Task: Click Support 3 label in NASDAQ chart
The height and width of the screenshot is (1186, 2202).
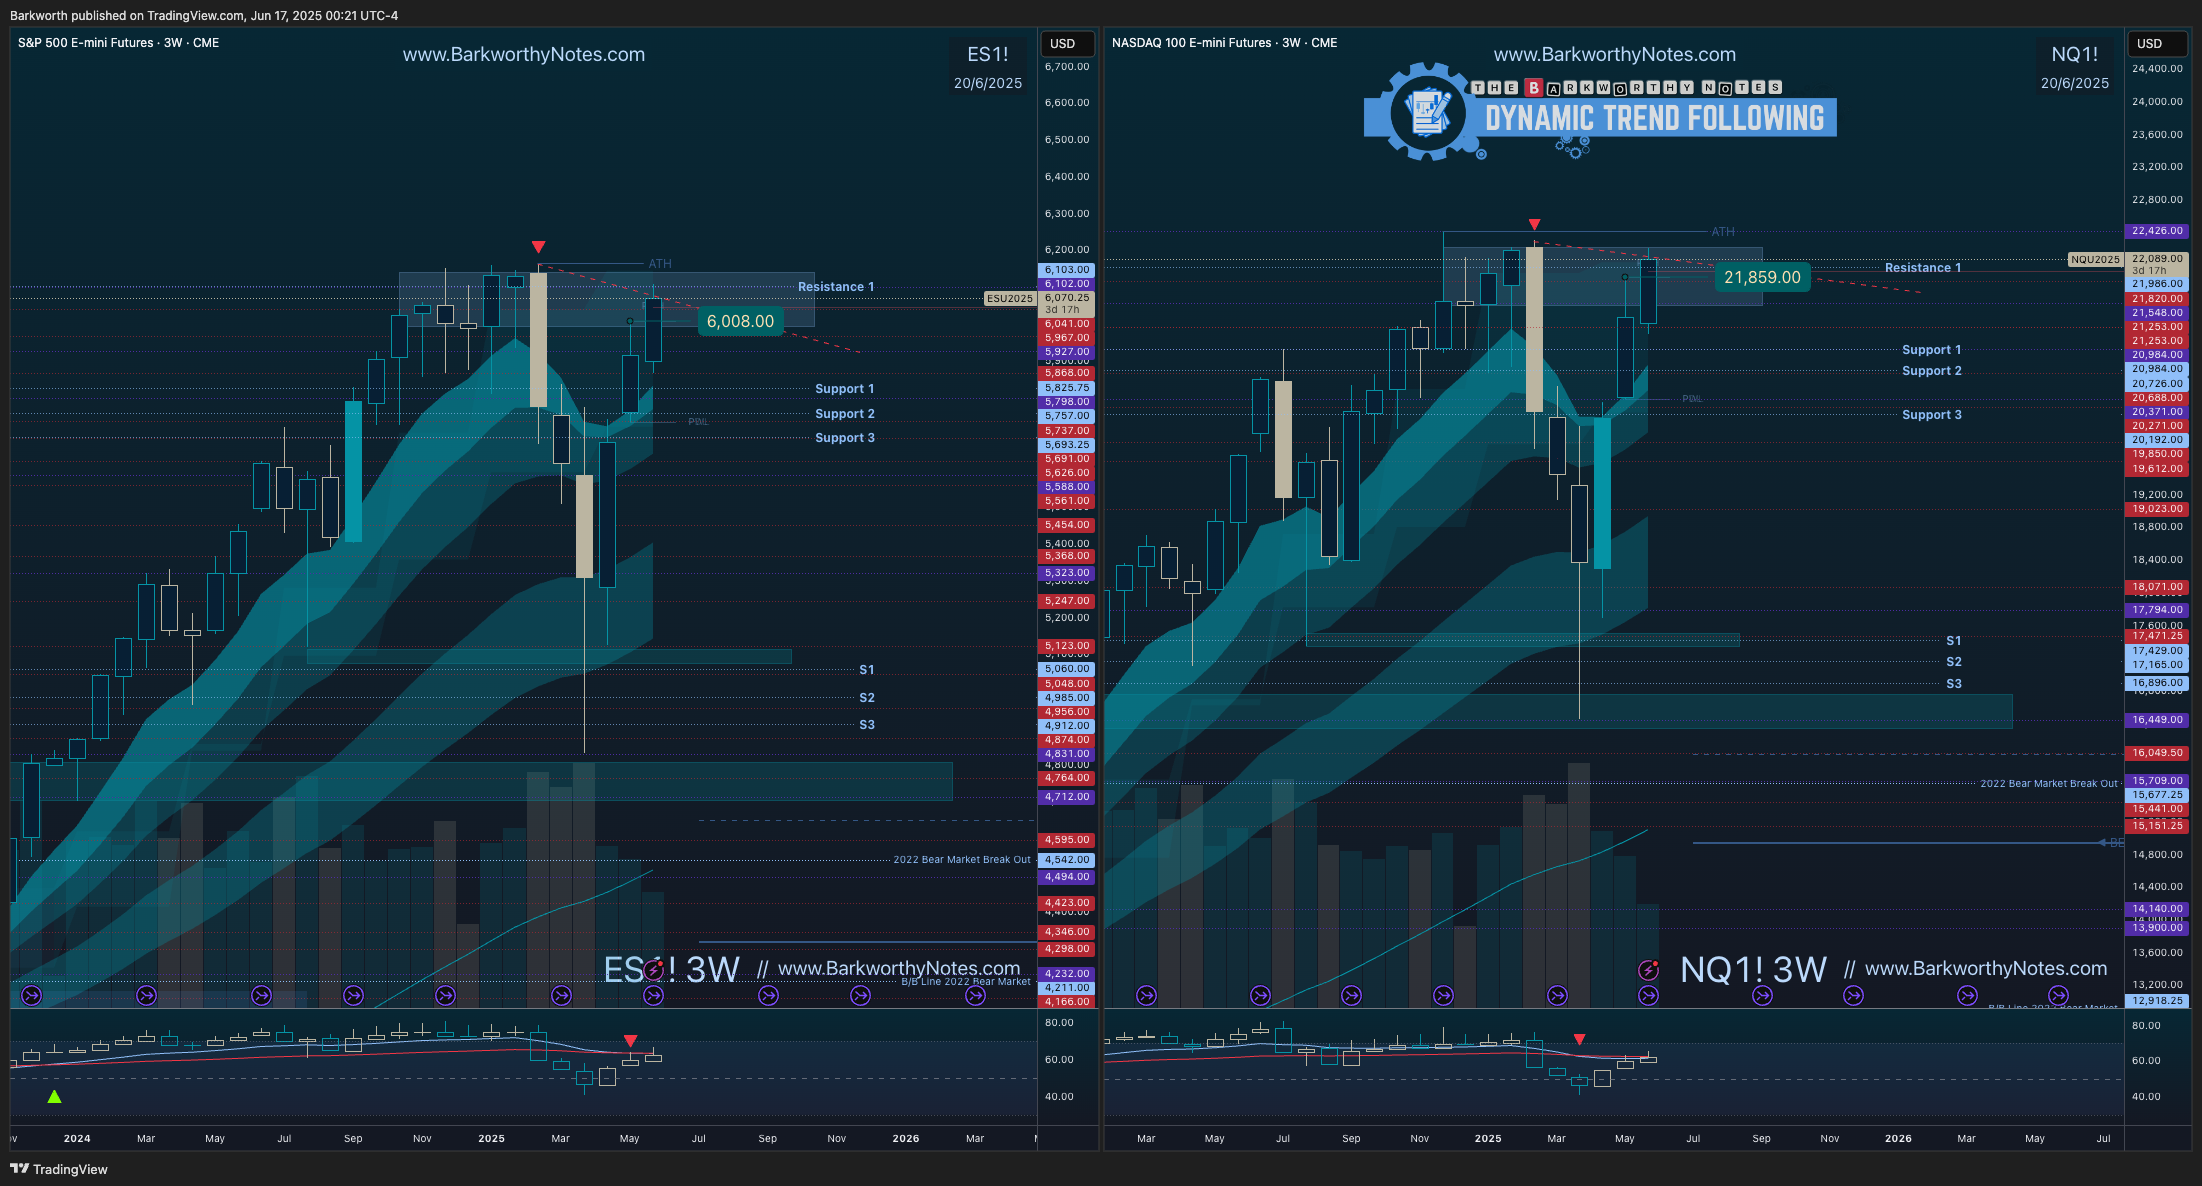Action: 1932,415
